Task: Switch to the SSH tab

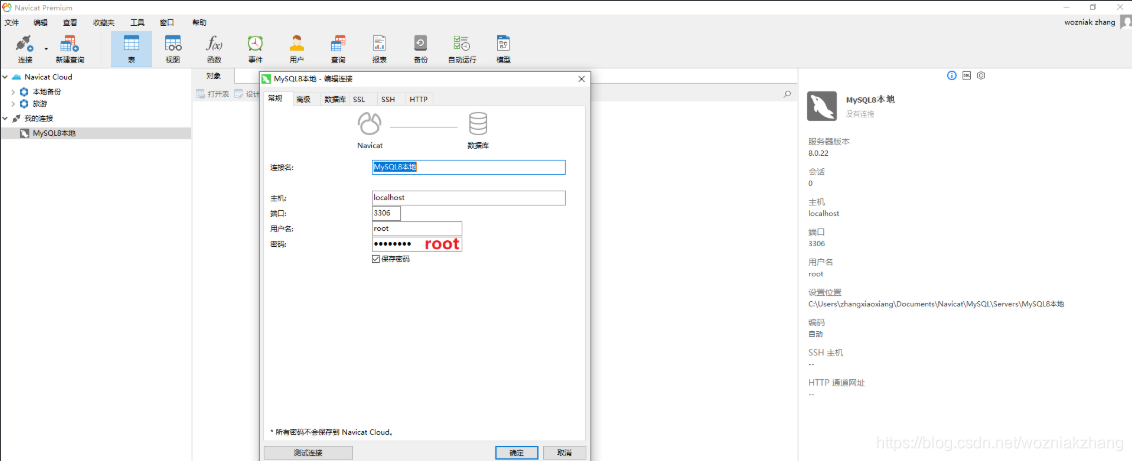Action: point(388,100)
